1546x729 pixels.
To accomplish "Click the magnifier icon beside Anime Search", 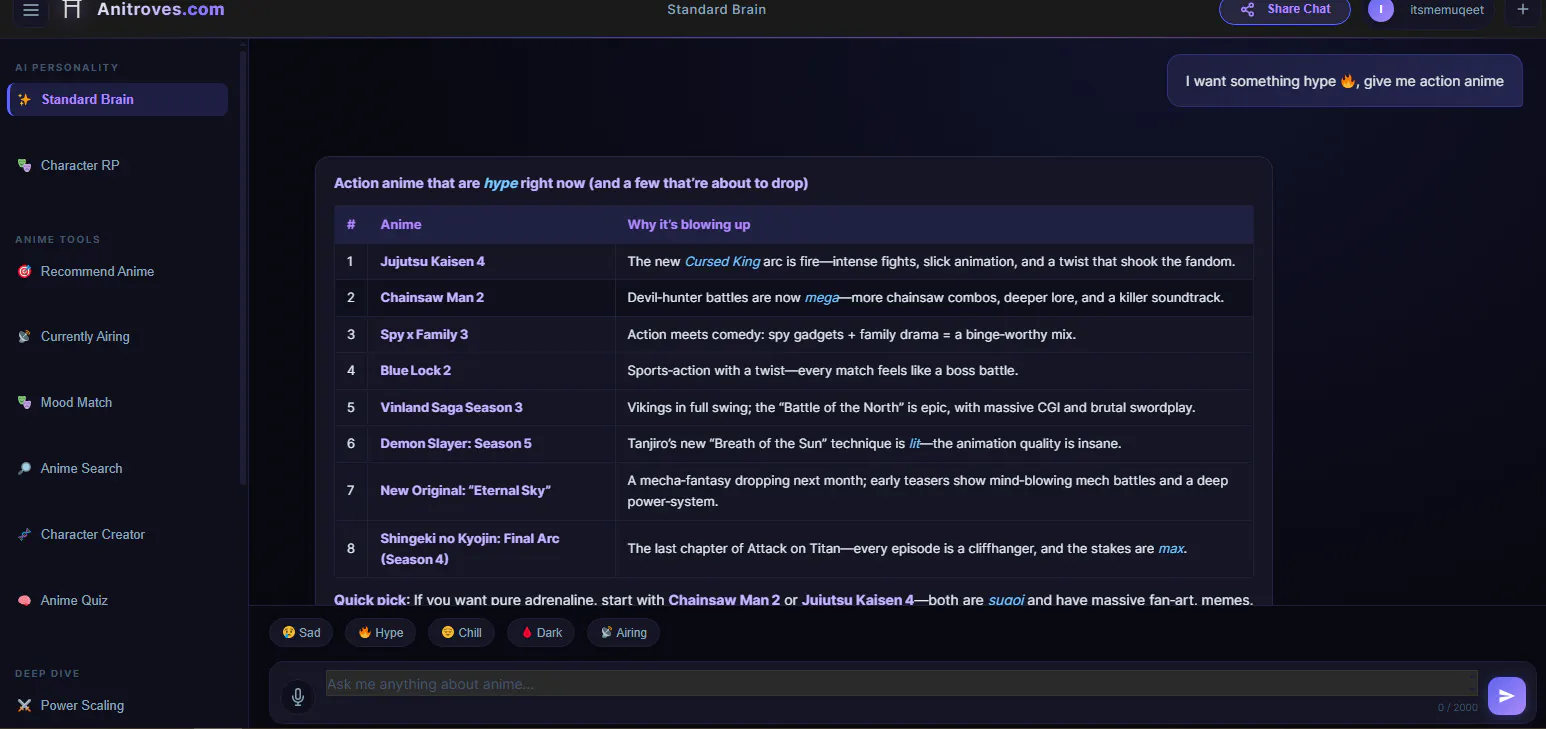I will coord(25,469).
